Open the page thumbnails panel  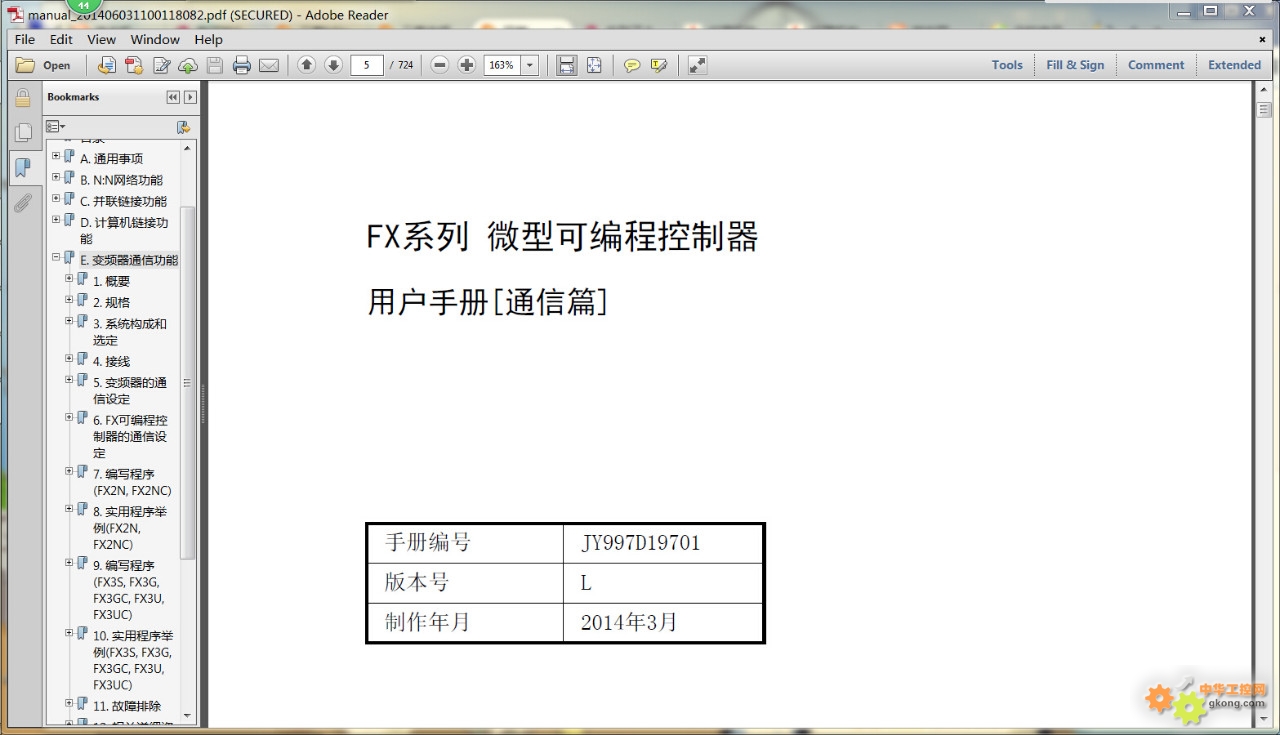pos(22,132)
